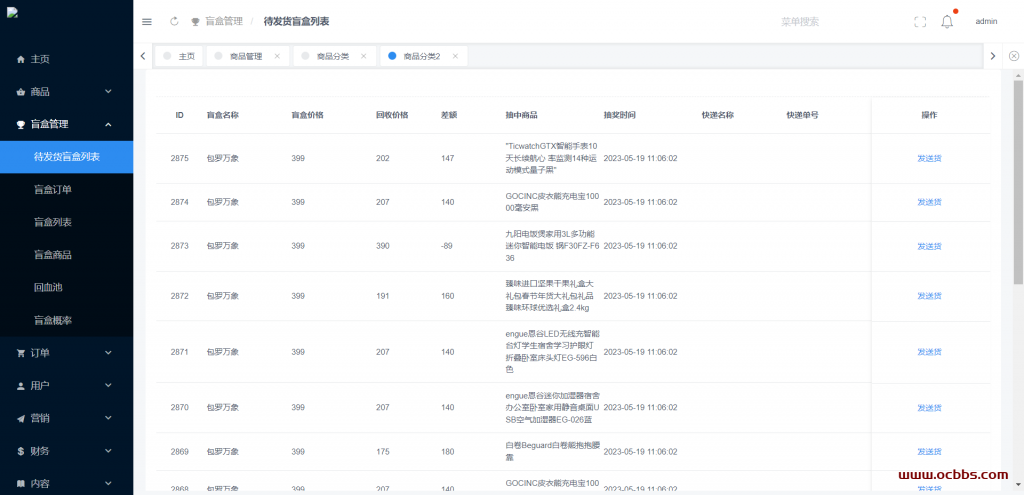Switch to the 商品分类 tab
This screenshot has width=1024, height=495.
(335, 56)
